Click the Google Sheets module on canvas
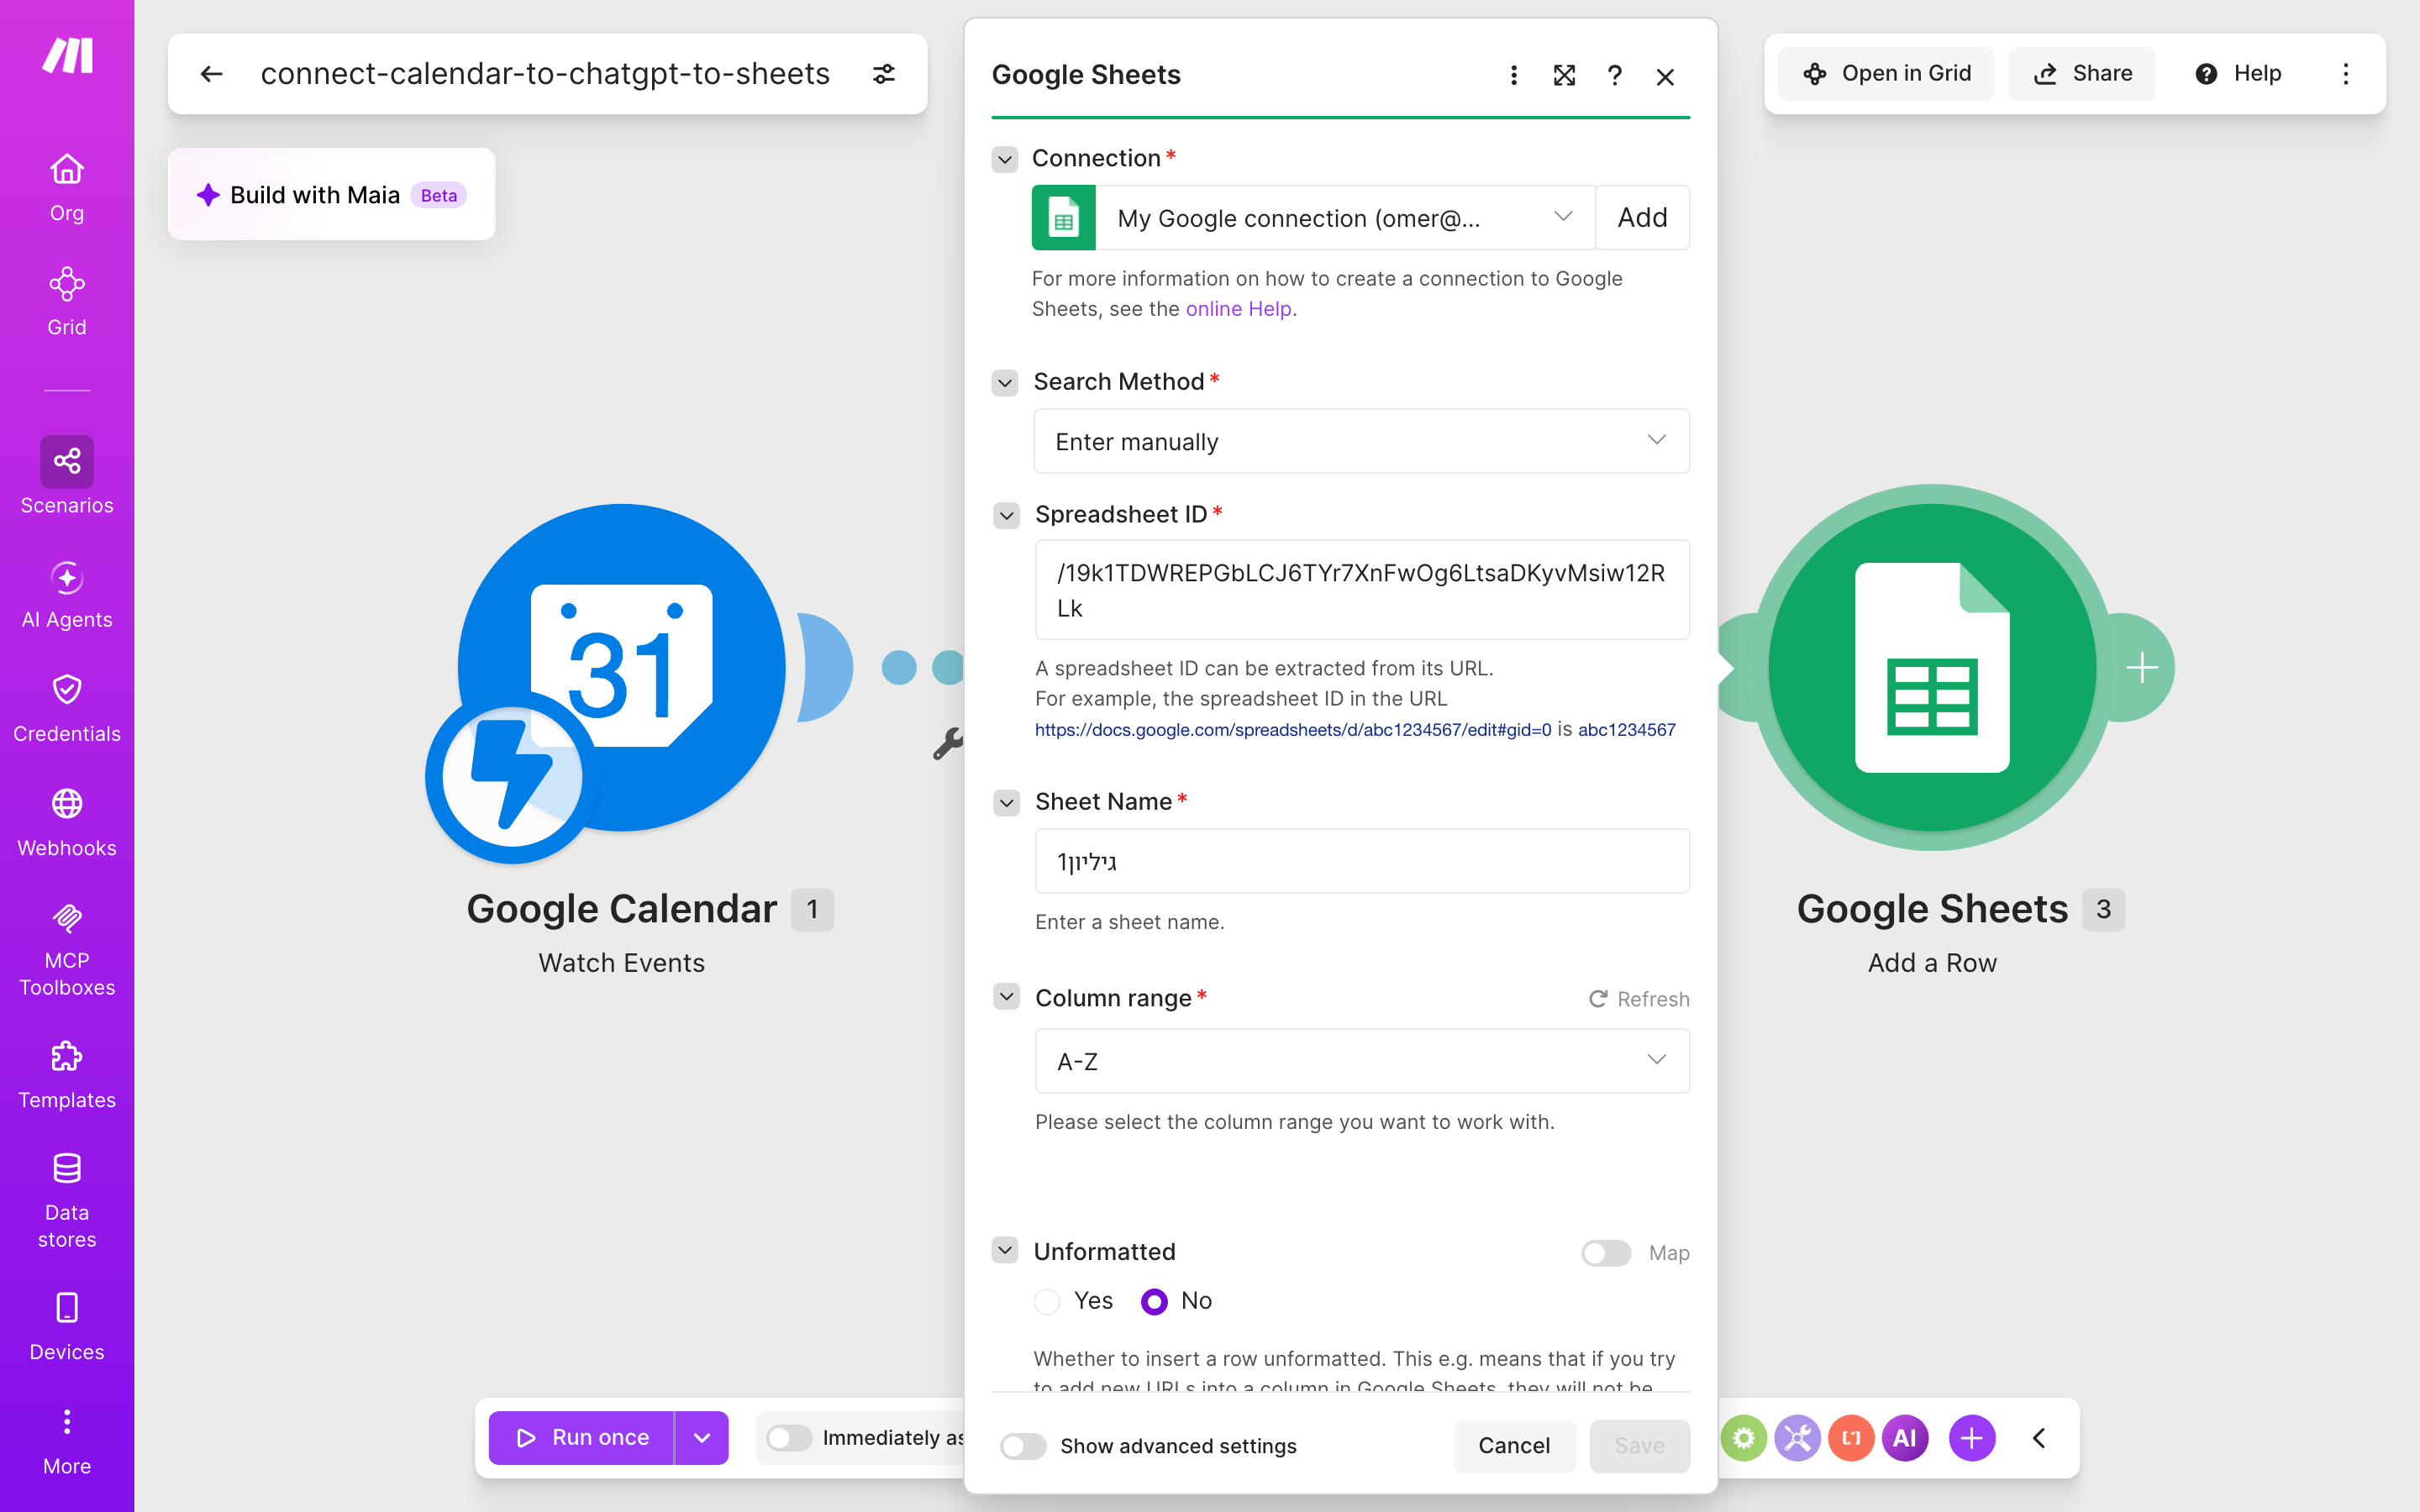The image size is (2420, 1512). (1932, 668)
